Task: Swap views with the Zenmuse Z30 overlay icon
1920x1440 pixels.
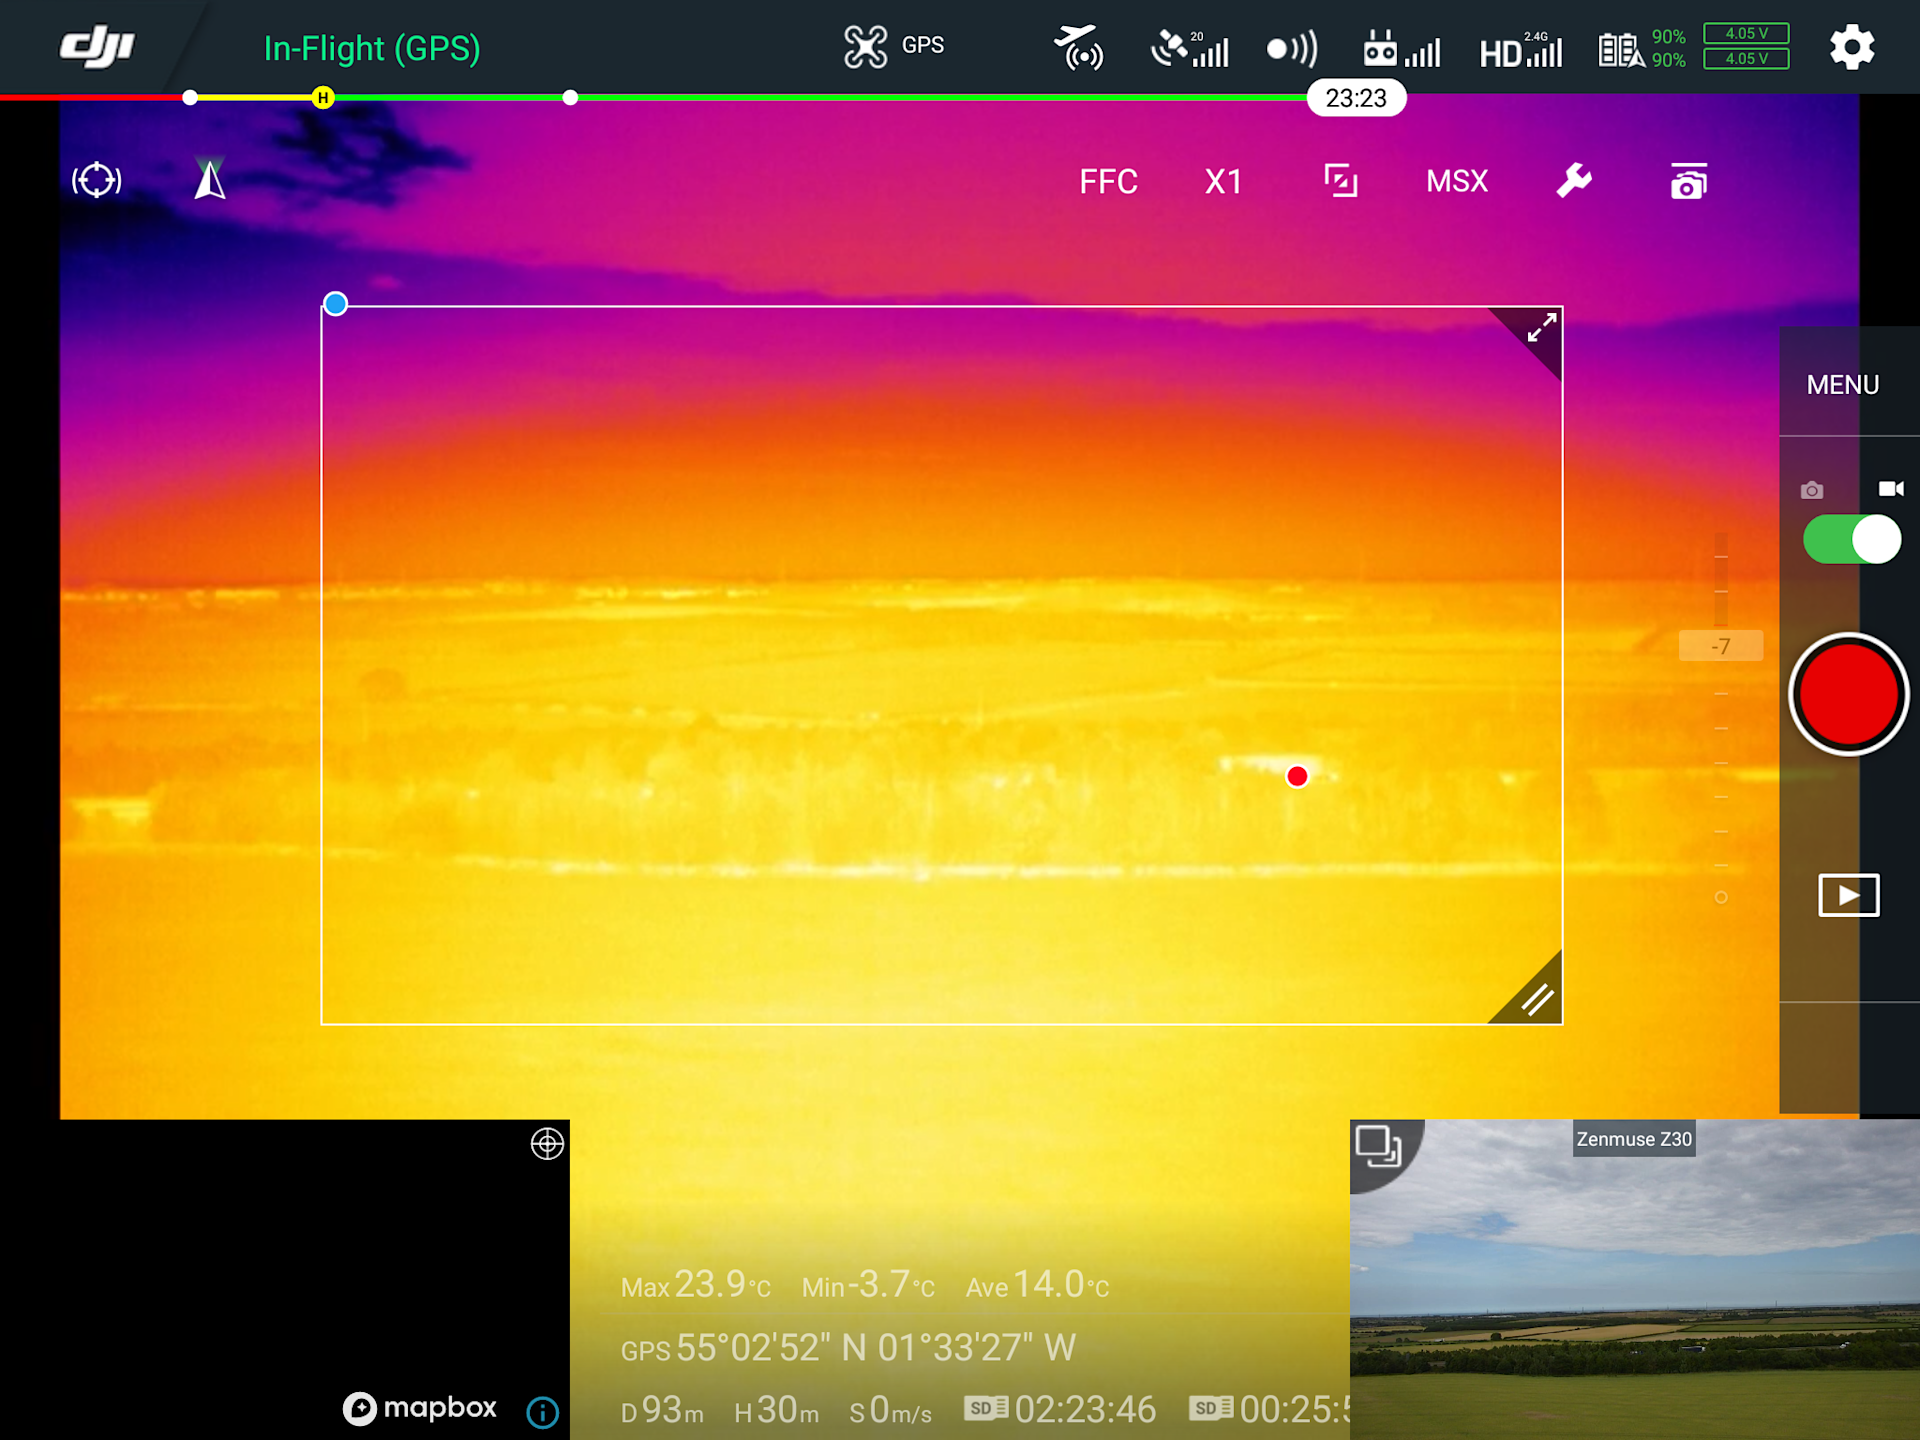Action: [1379, 1147]
